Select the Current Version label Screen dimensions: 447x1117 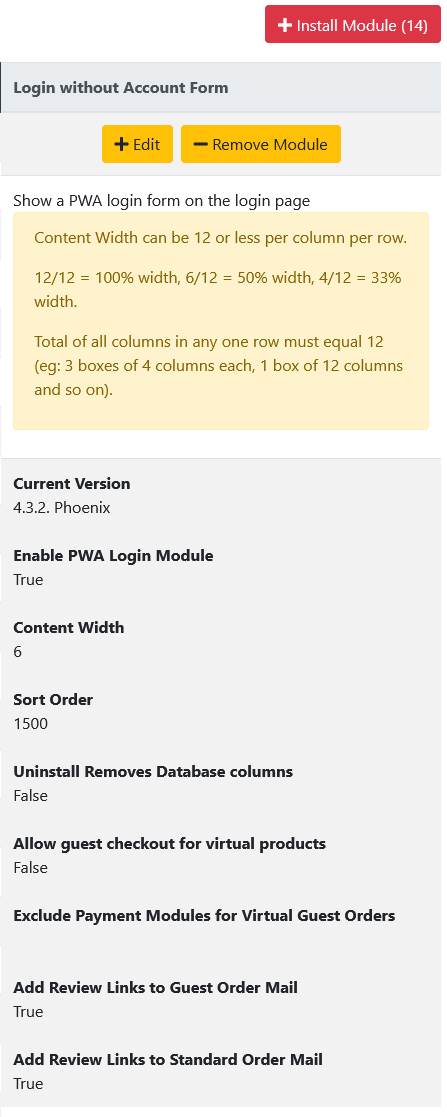[72, 484]
